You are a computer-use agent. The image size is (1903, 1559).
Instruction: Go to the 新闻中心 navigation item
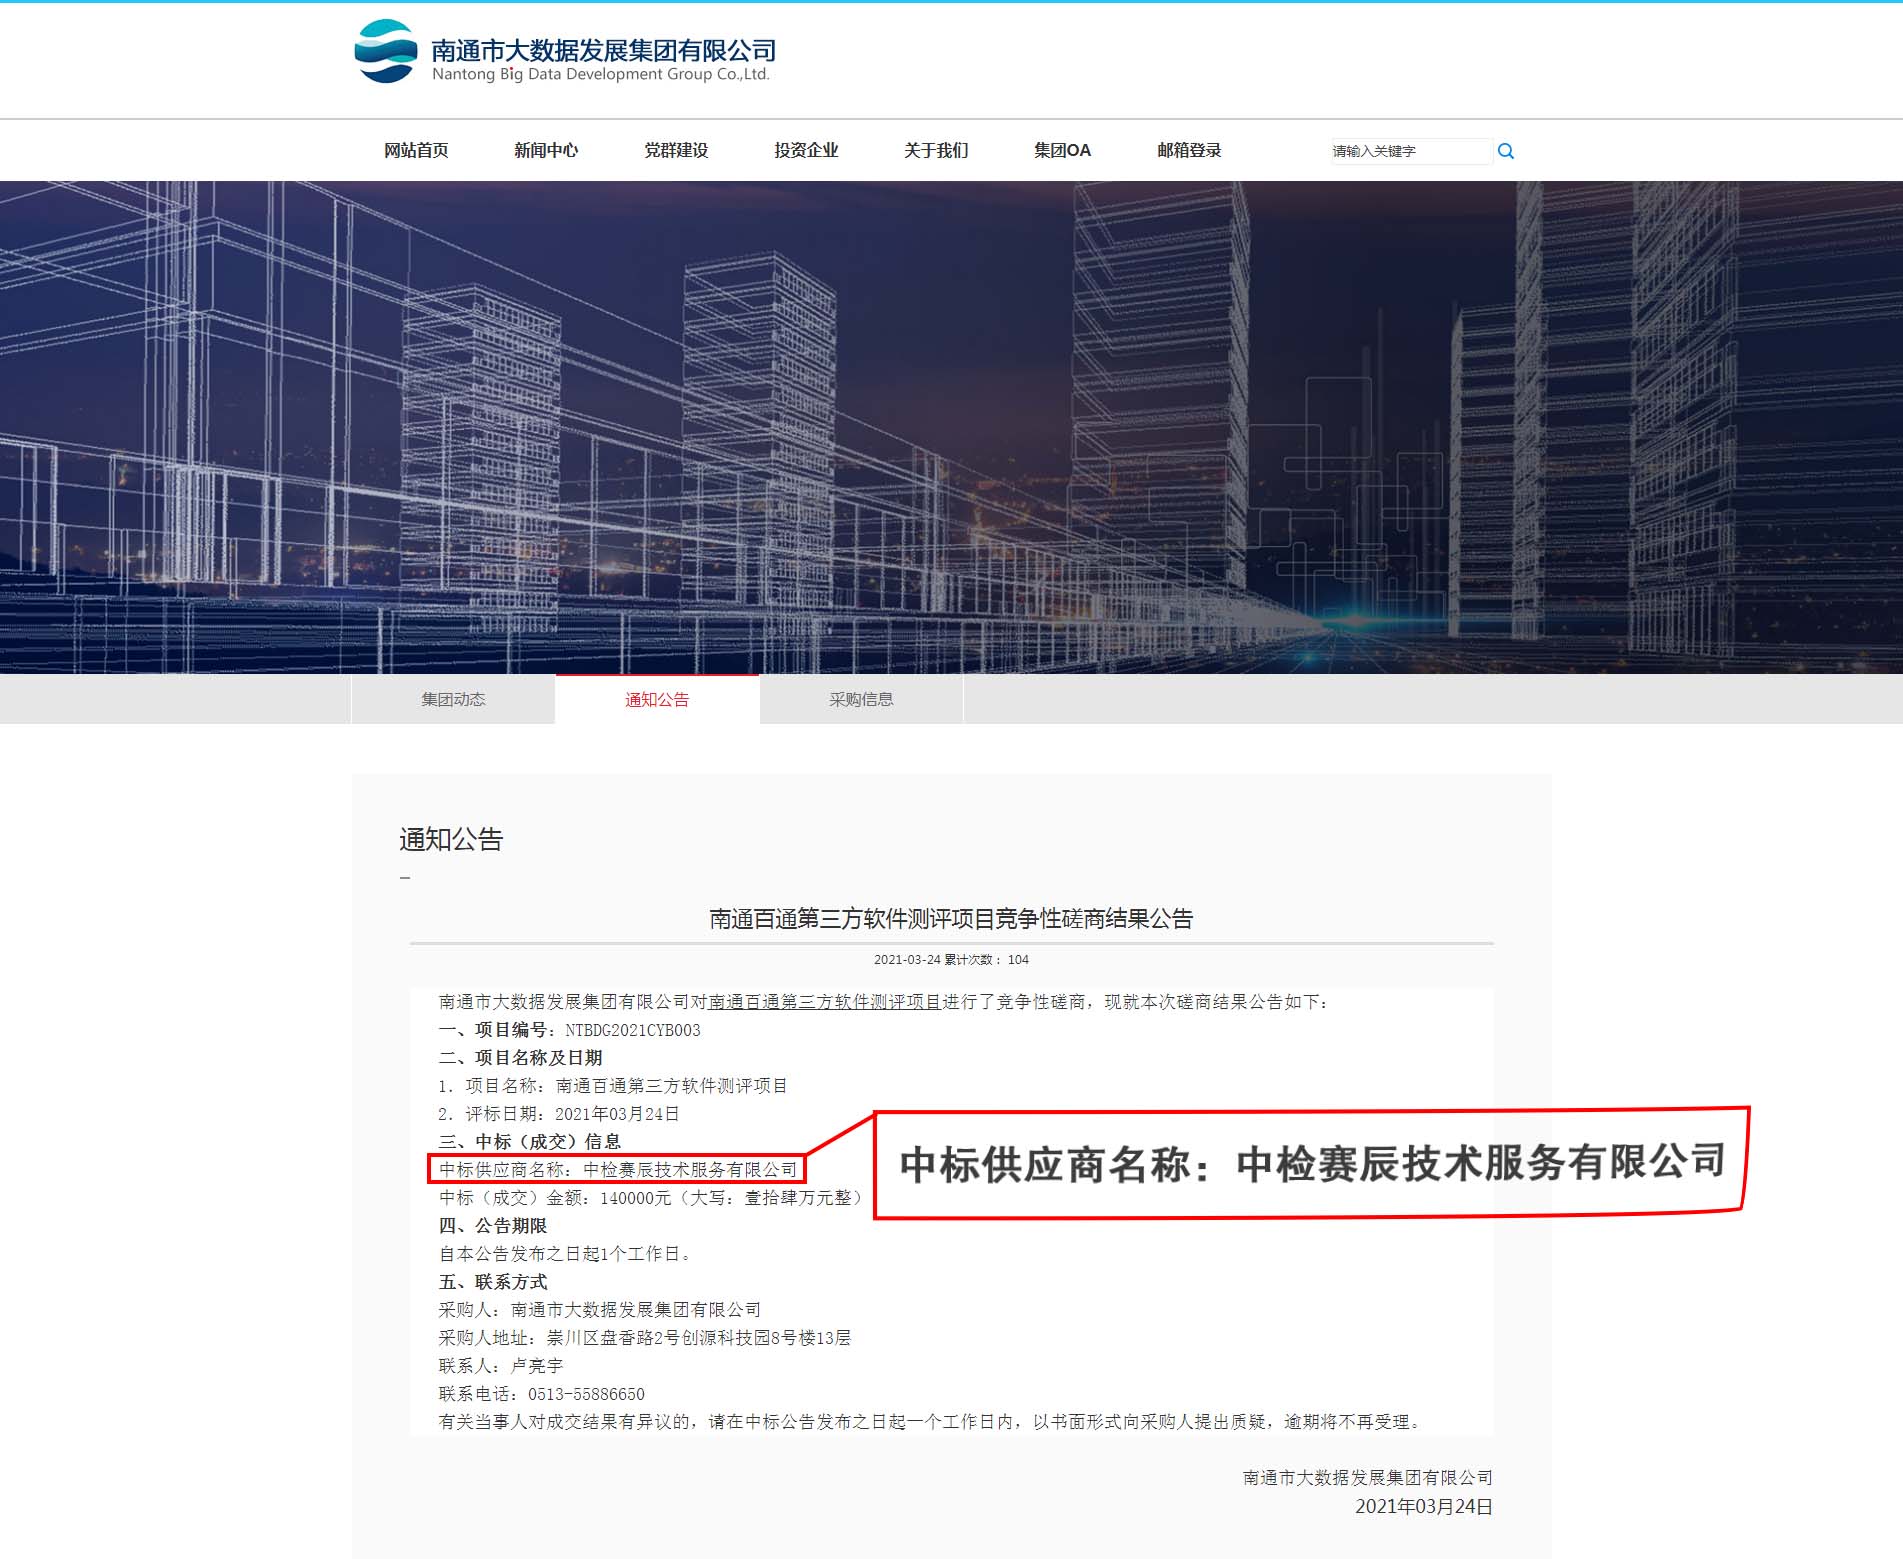pos(546,151)
